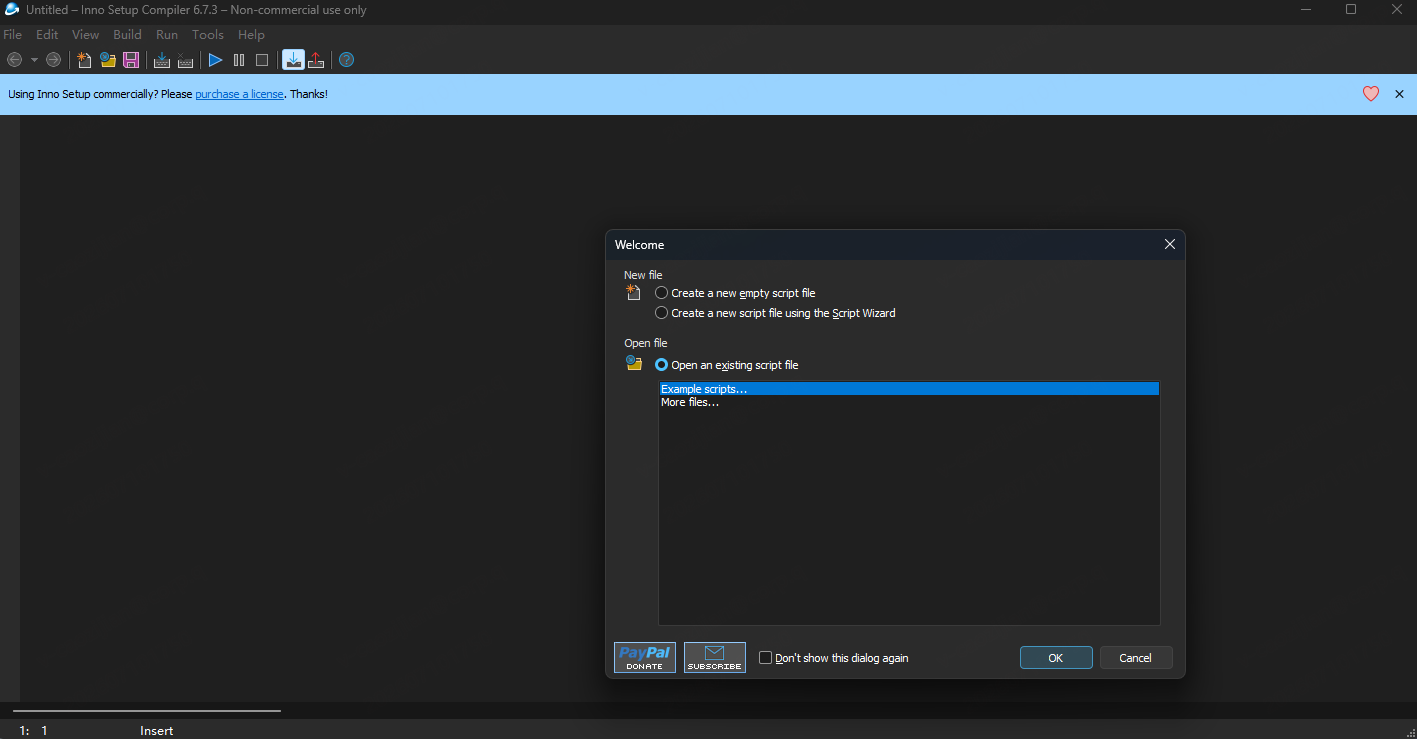Compile the script with the toolbar icon
The height and width of the screenshot is (739, 1417).
[162, 60]
